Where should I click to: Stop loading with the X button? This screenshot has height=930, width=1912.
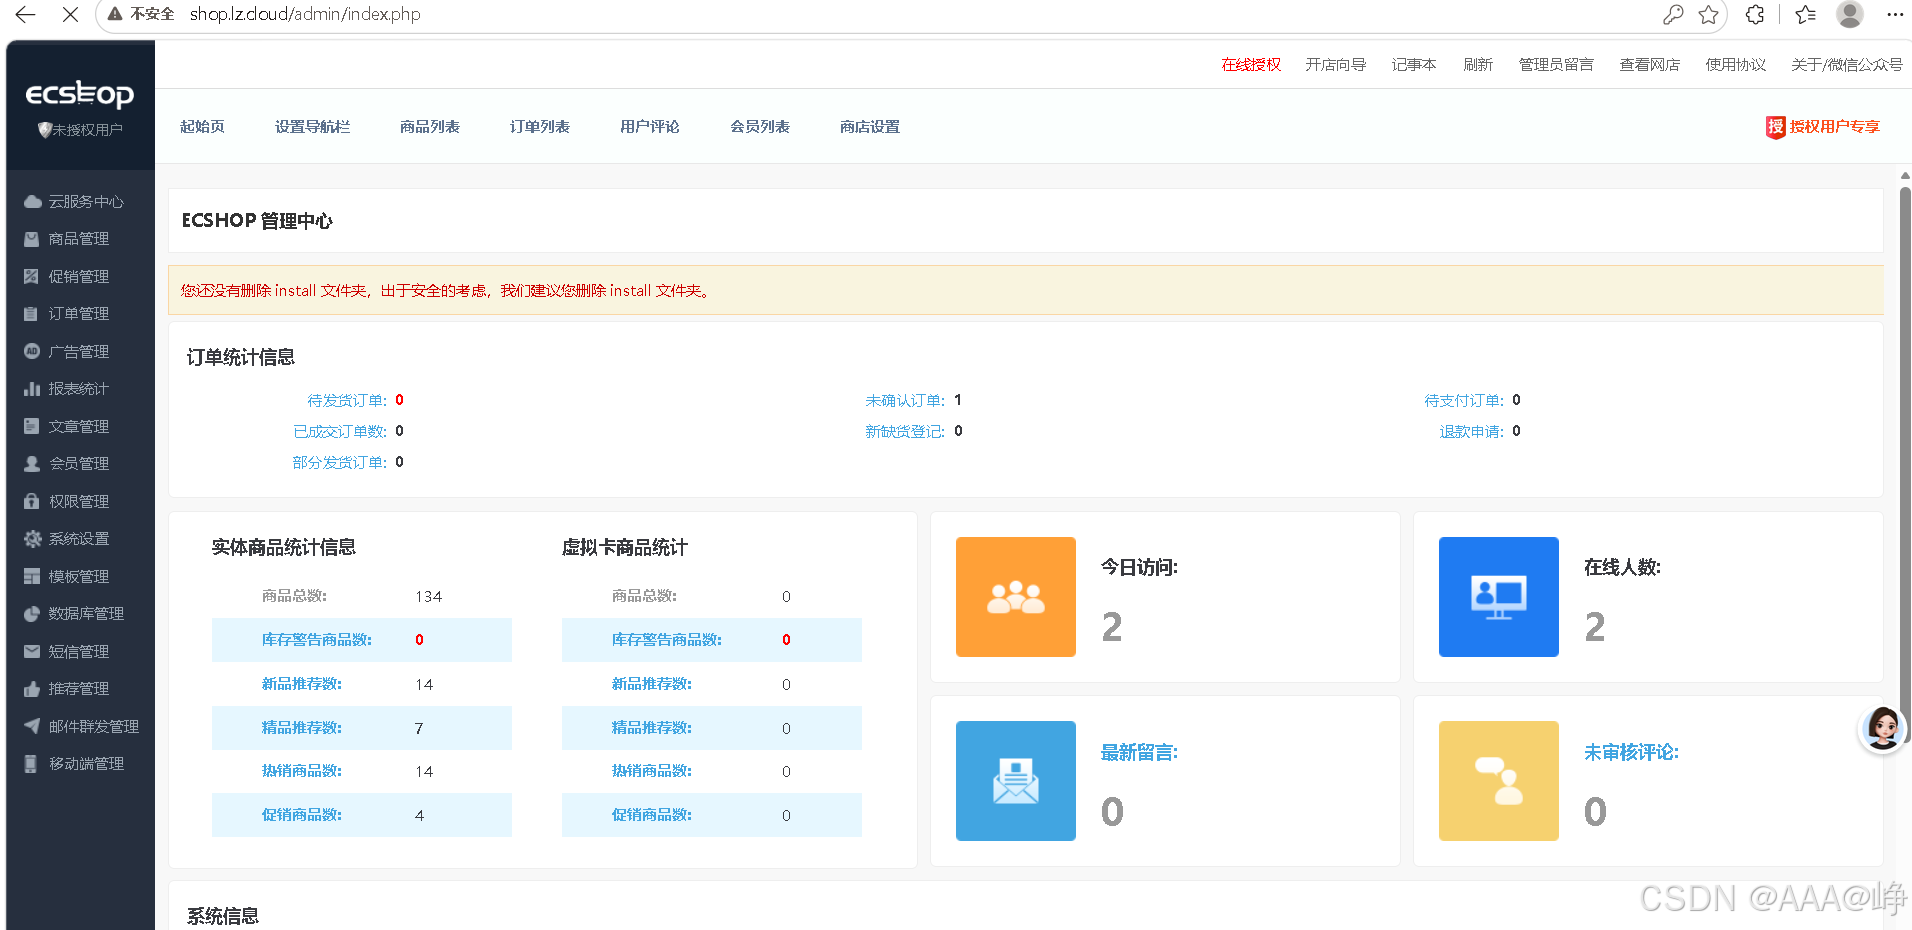[70, 14]
